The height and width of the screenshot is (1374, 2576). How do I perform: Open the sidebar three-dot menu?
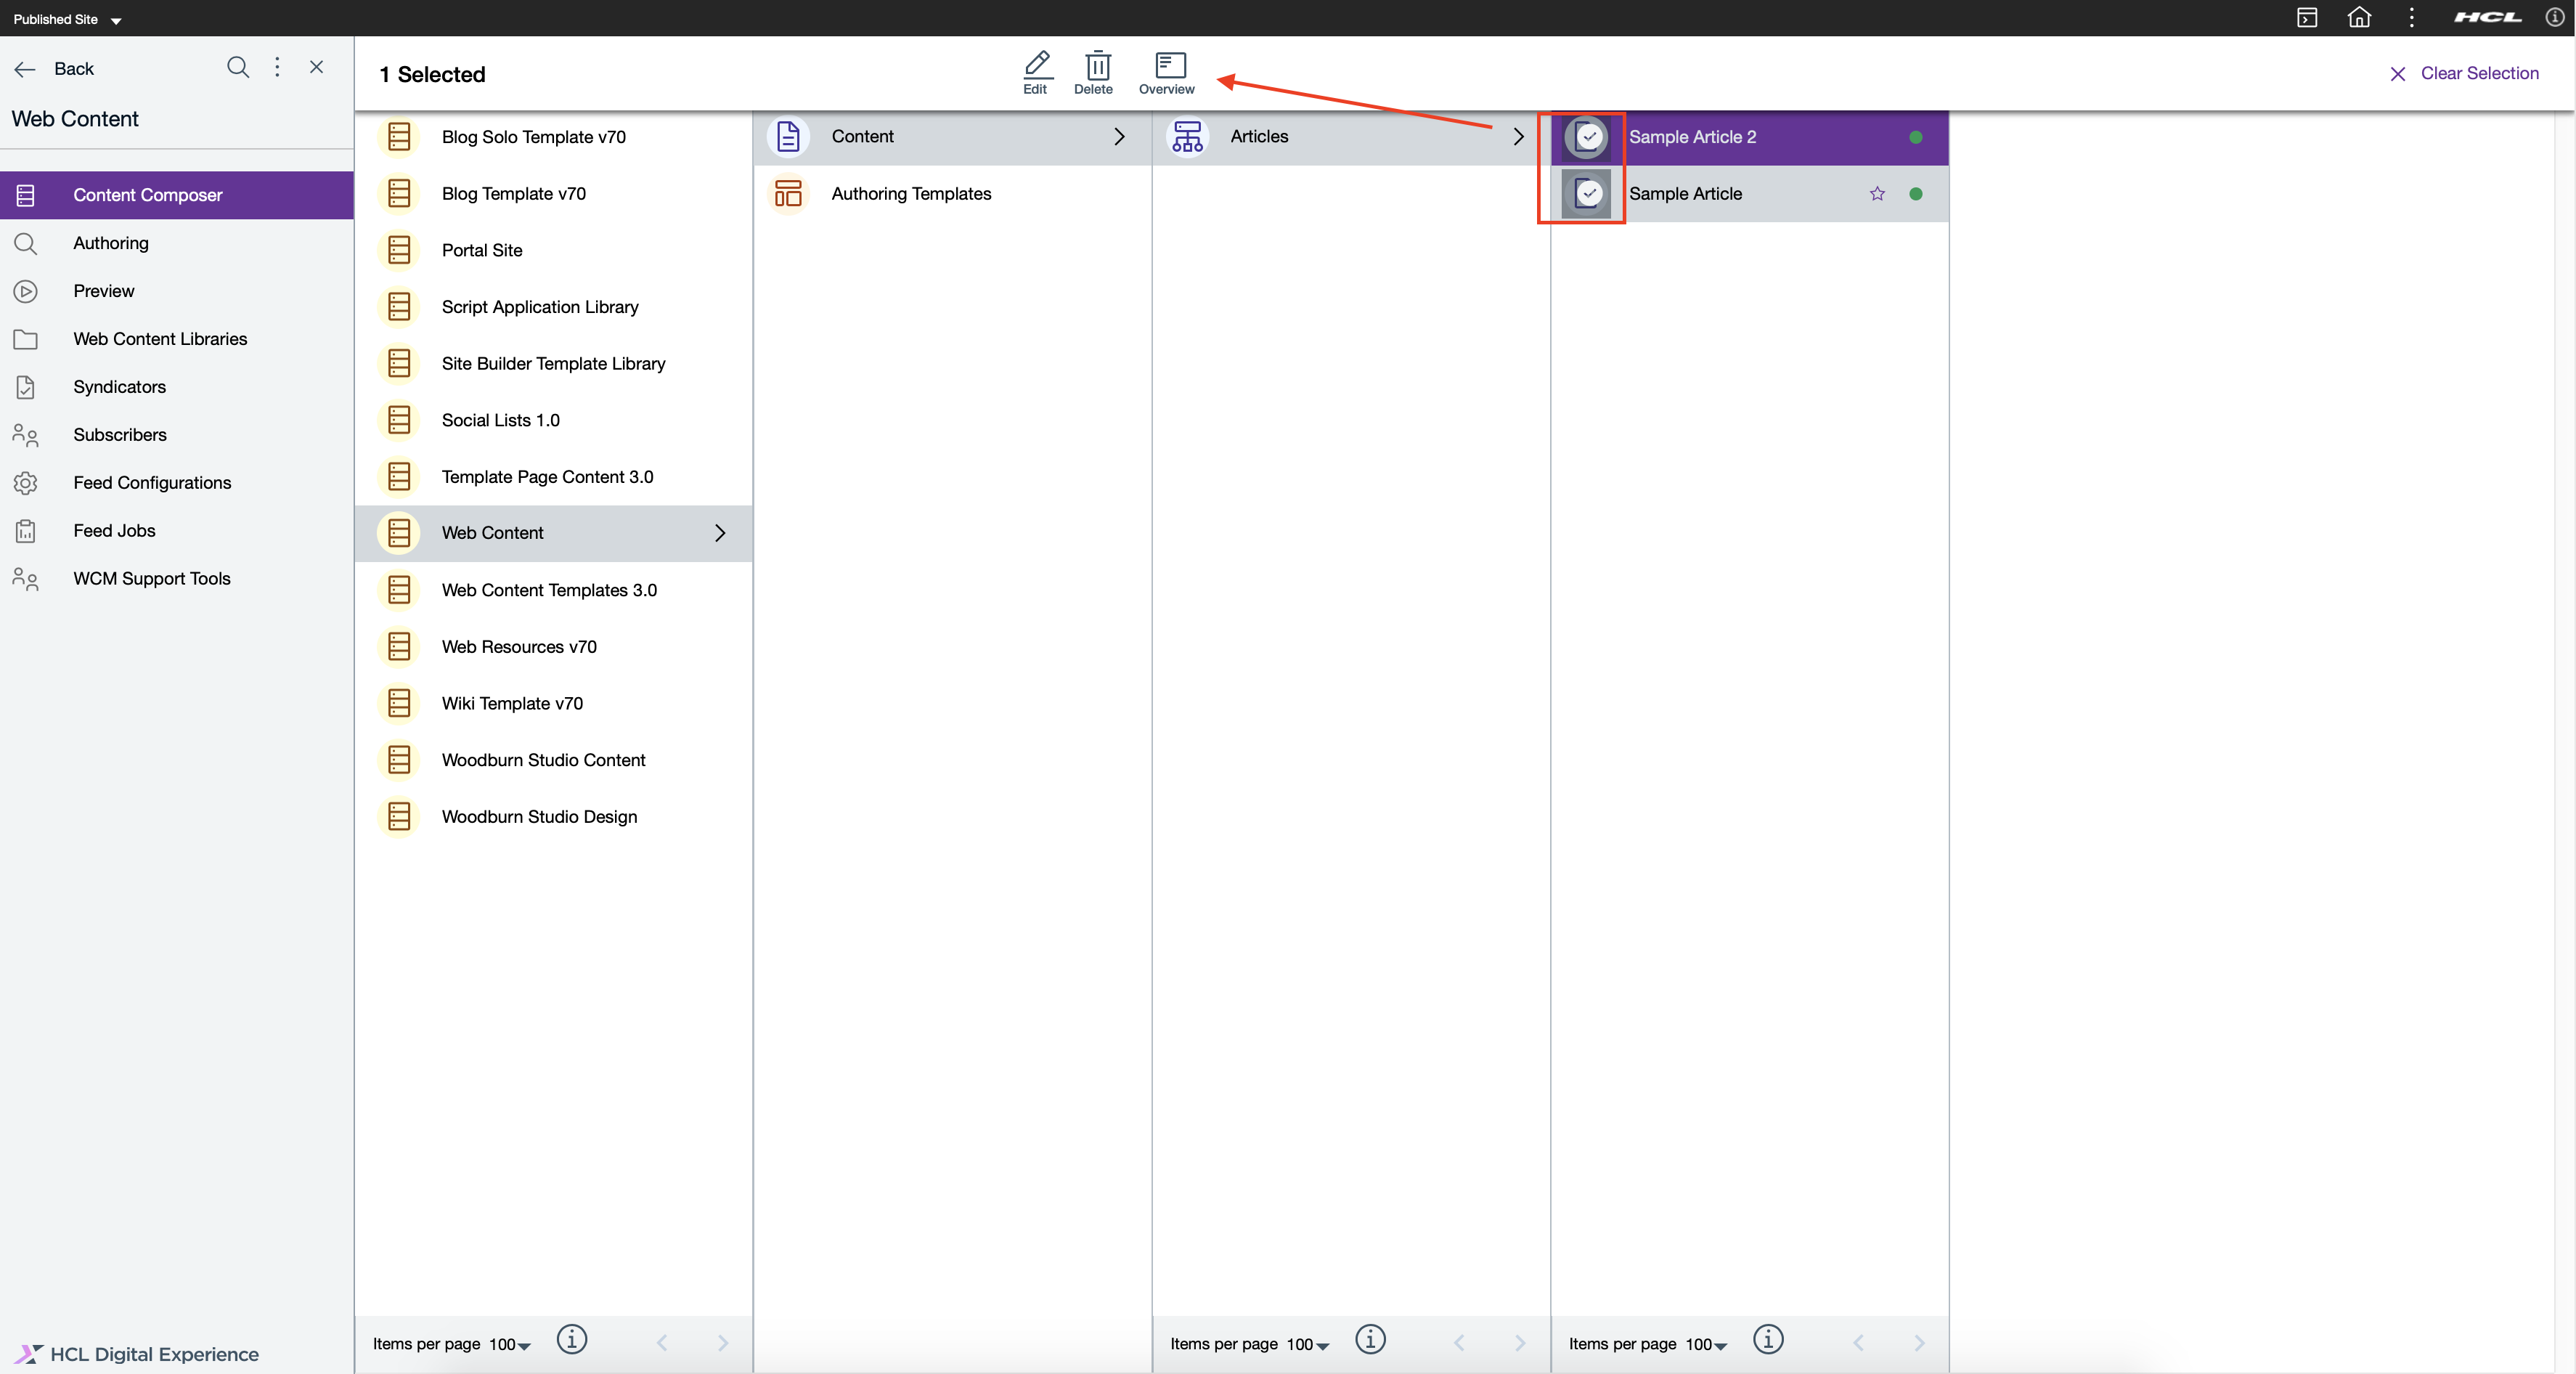277,67
